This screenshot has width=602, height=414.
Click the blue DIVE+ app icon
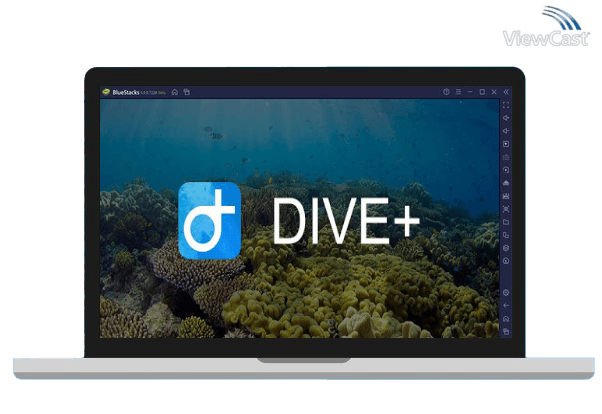(x=210, y=220)
